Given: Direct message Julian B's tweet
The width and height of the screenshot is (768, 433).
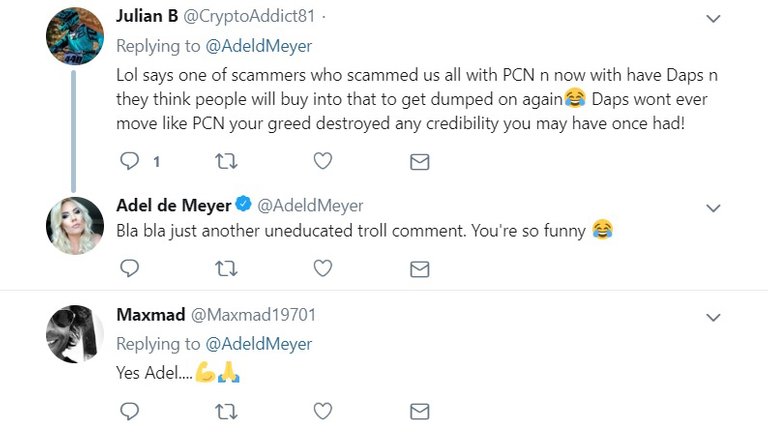Looking at the screenshot, I should pos(420,161).
